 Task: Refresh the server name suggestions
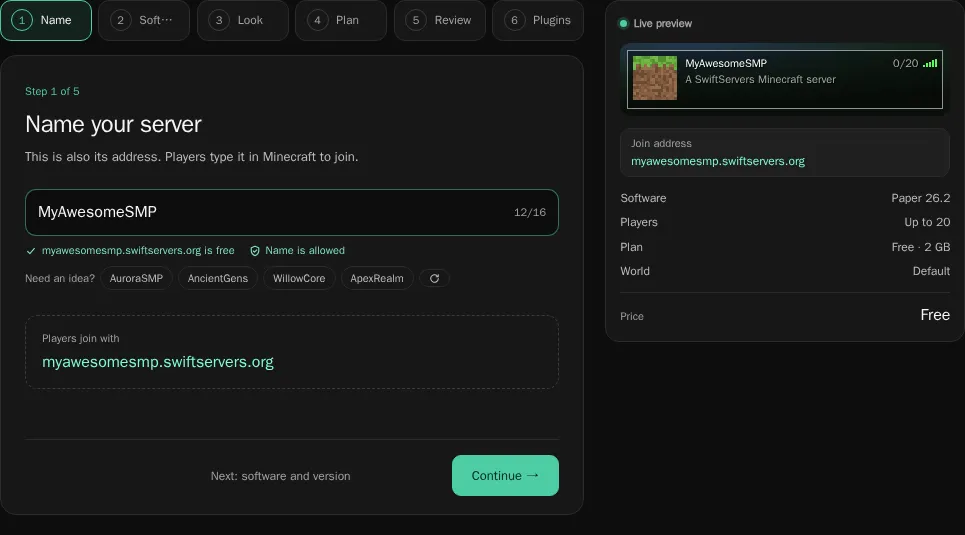click(434, 278)
